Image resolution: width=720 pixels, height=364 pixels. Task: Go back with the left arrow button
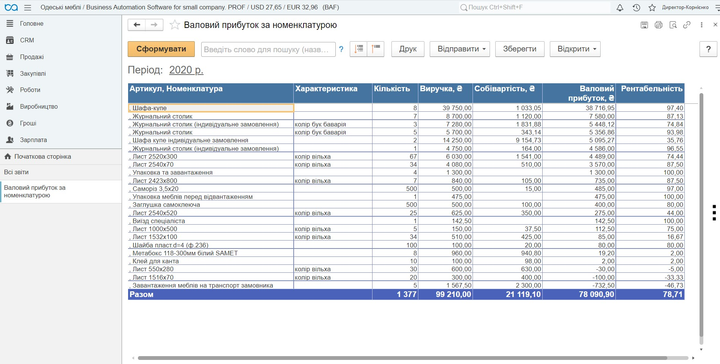[137, 25]
